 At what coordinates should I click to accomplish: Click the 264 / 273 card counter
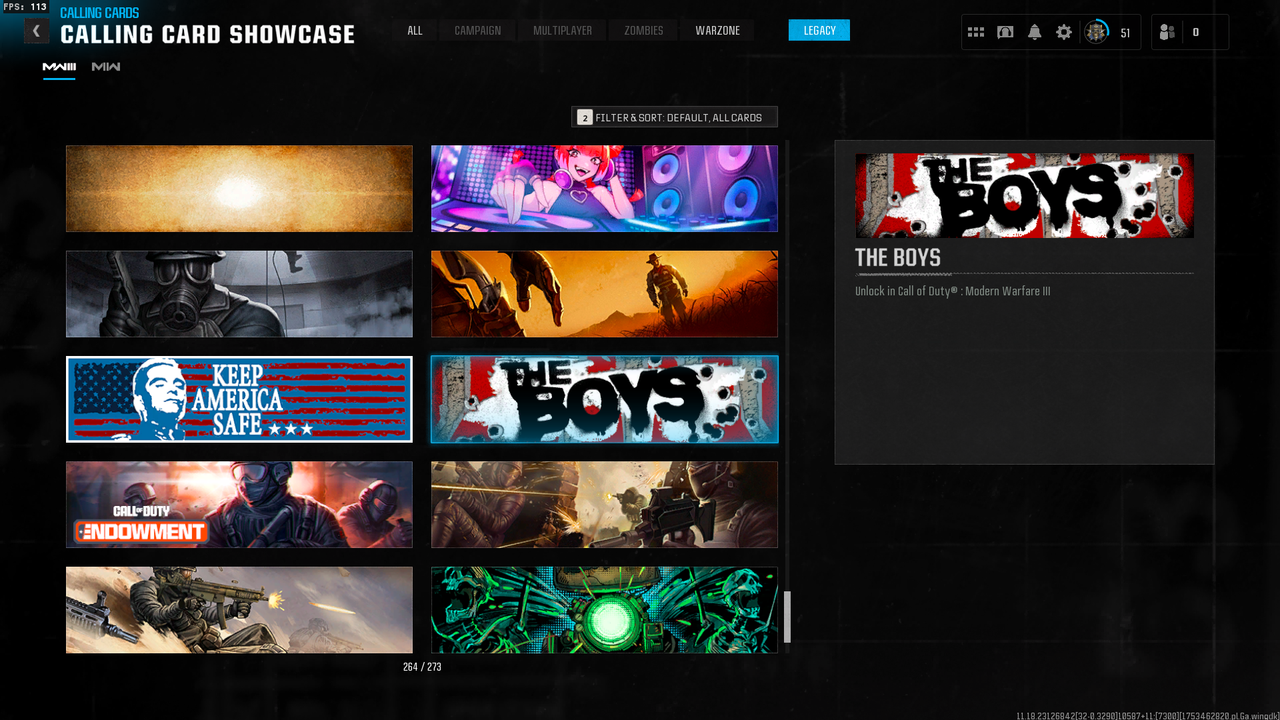coord(422,667)
